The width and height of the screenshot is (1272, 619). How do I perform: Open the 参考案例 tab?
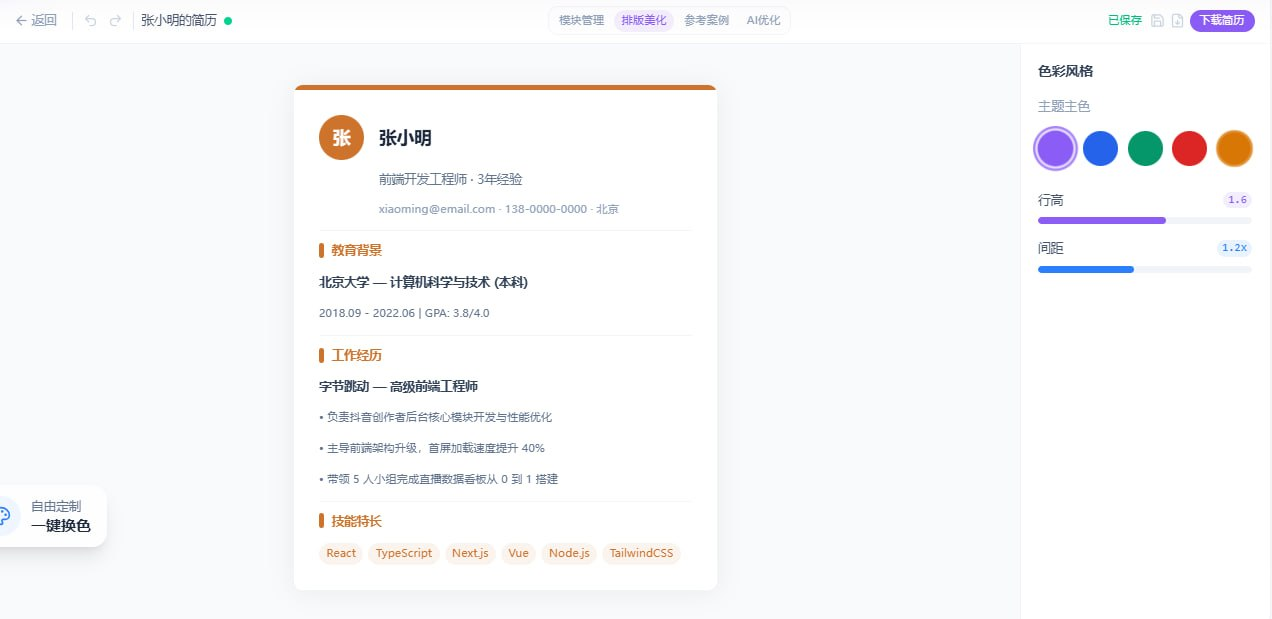(706, 20)
